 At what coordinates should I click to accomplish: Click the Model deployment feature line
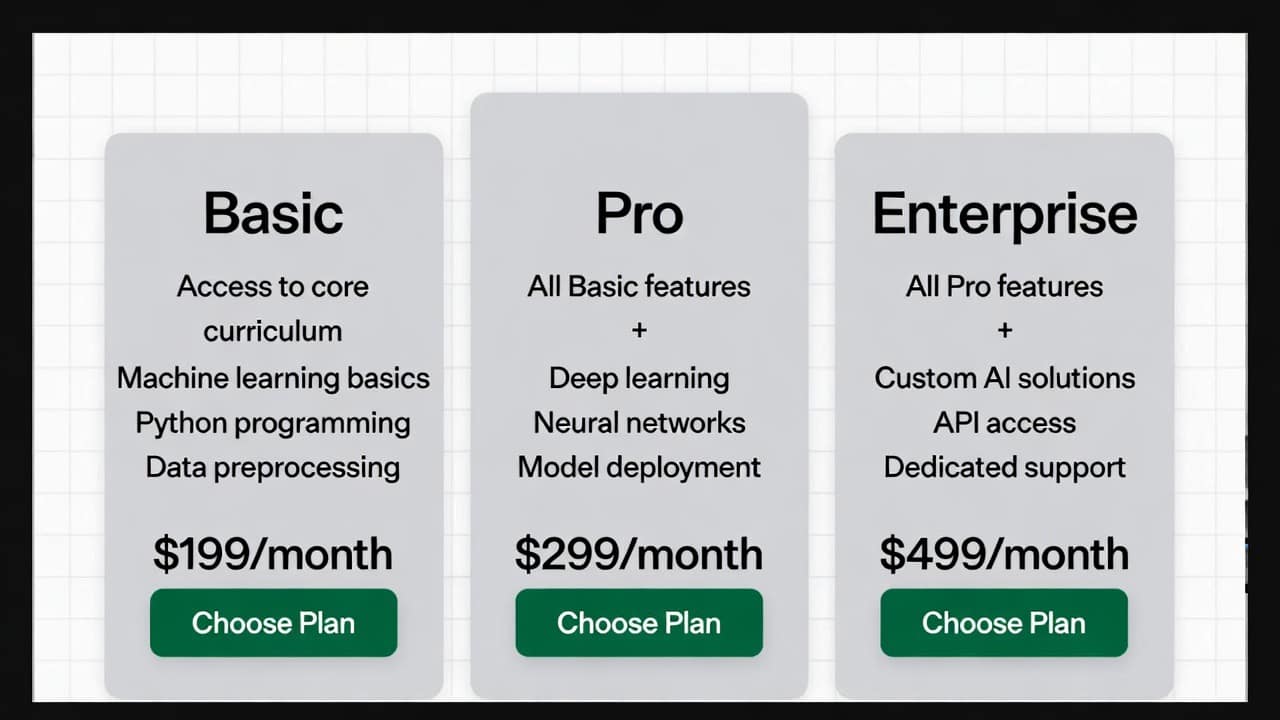pos(639,467)
